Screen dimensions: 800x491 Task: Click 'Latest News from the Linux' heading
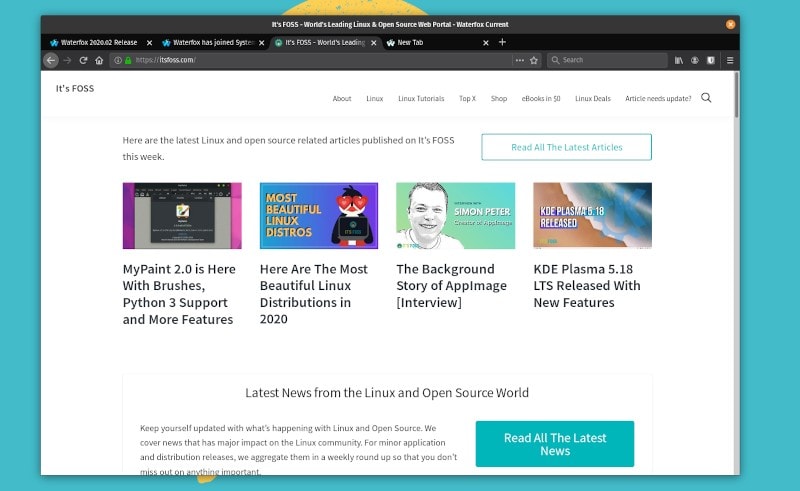pos(387,392)
